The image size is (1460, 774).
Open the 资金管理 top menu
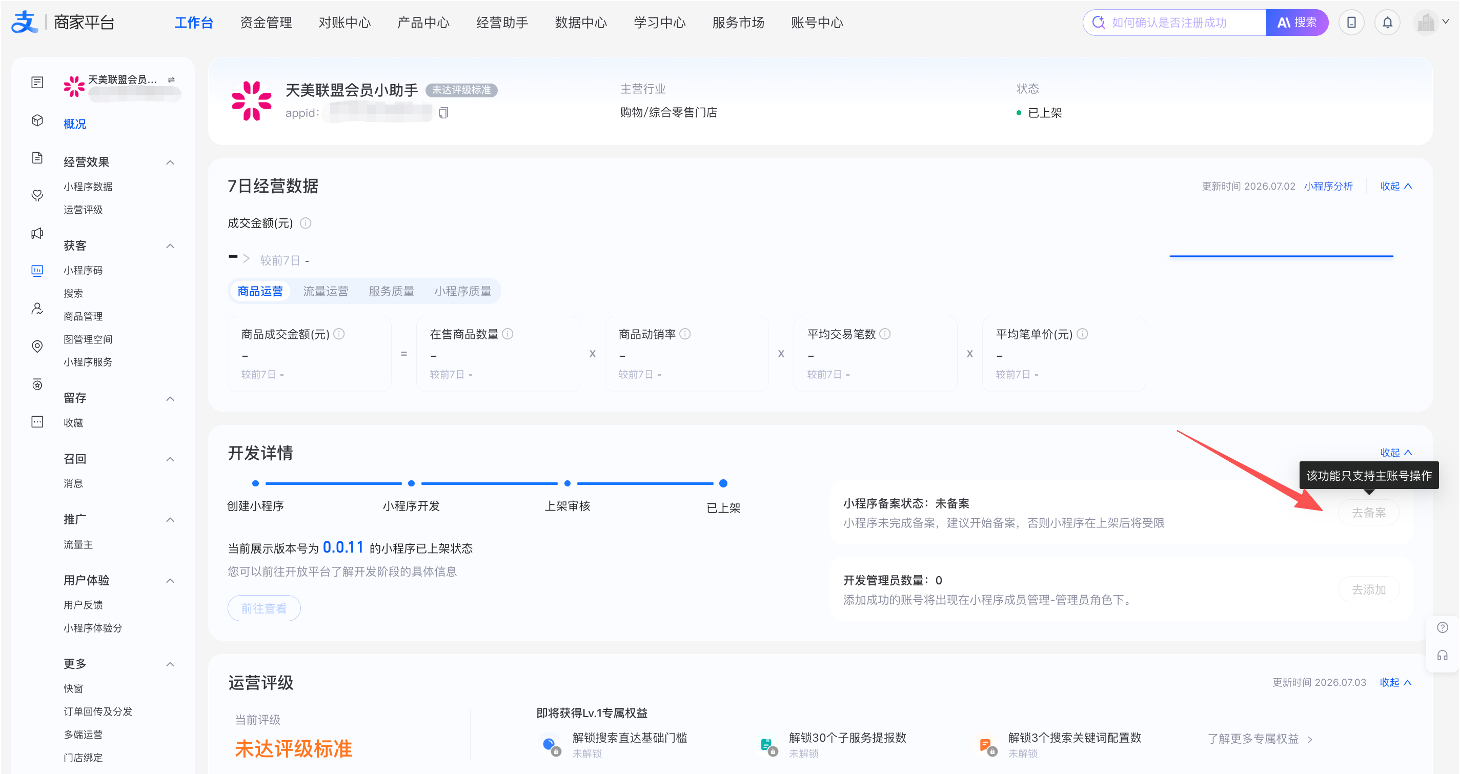(266, 22)
